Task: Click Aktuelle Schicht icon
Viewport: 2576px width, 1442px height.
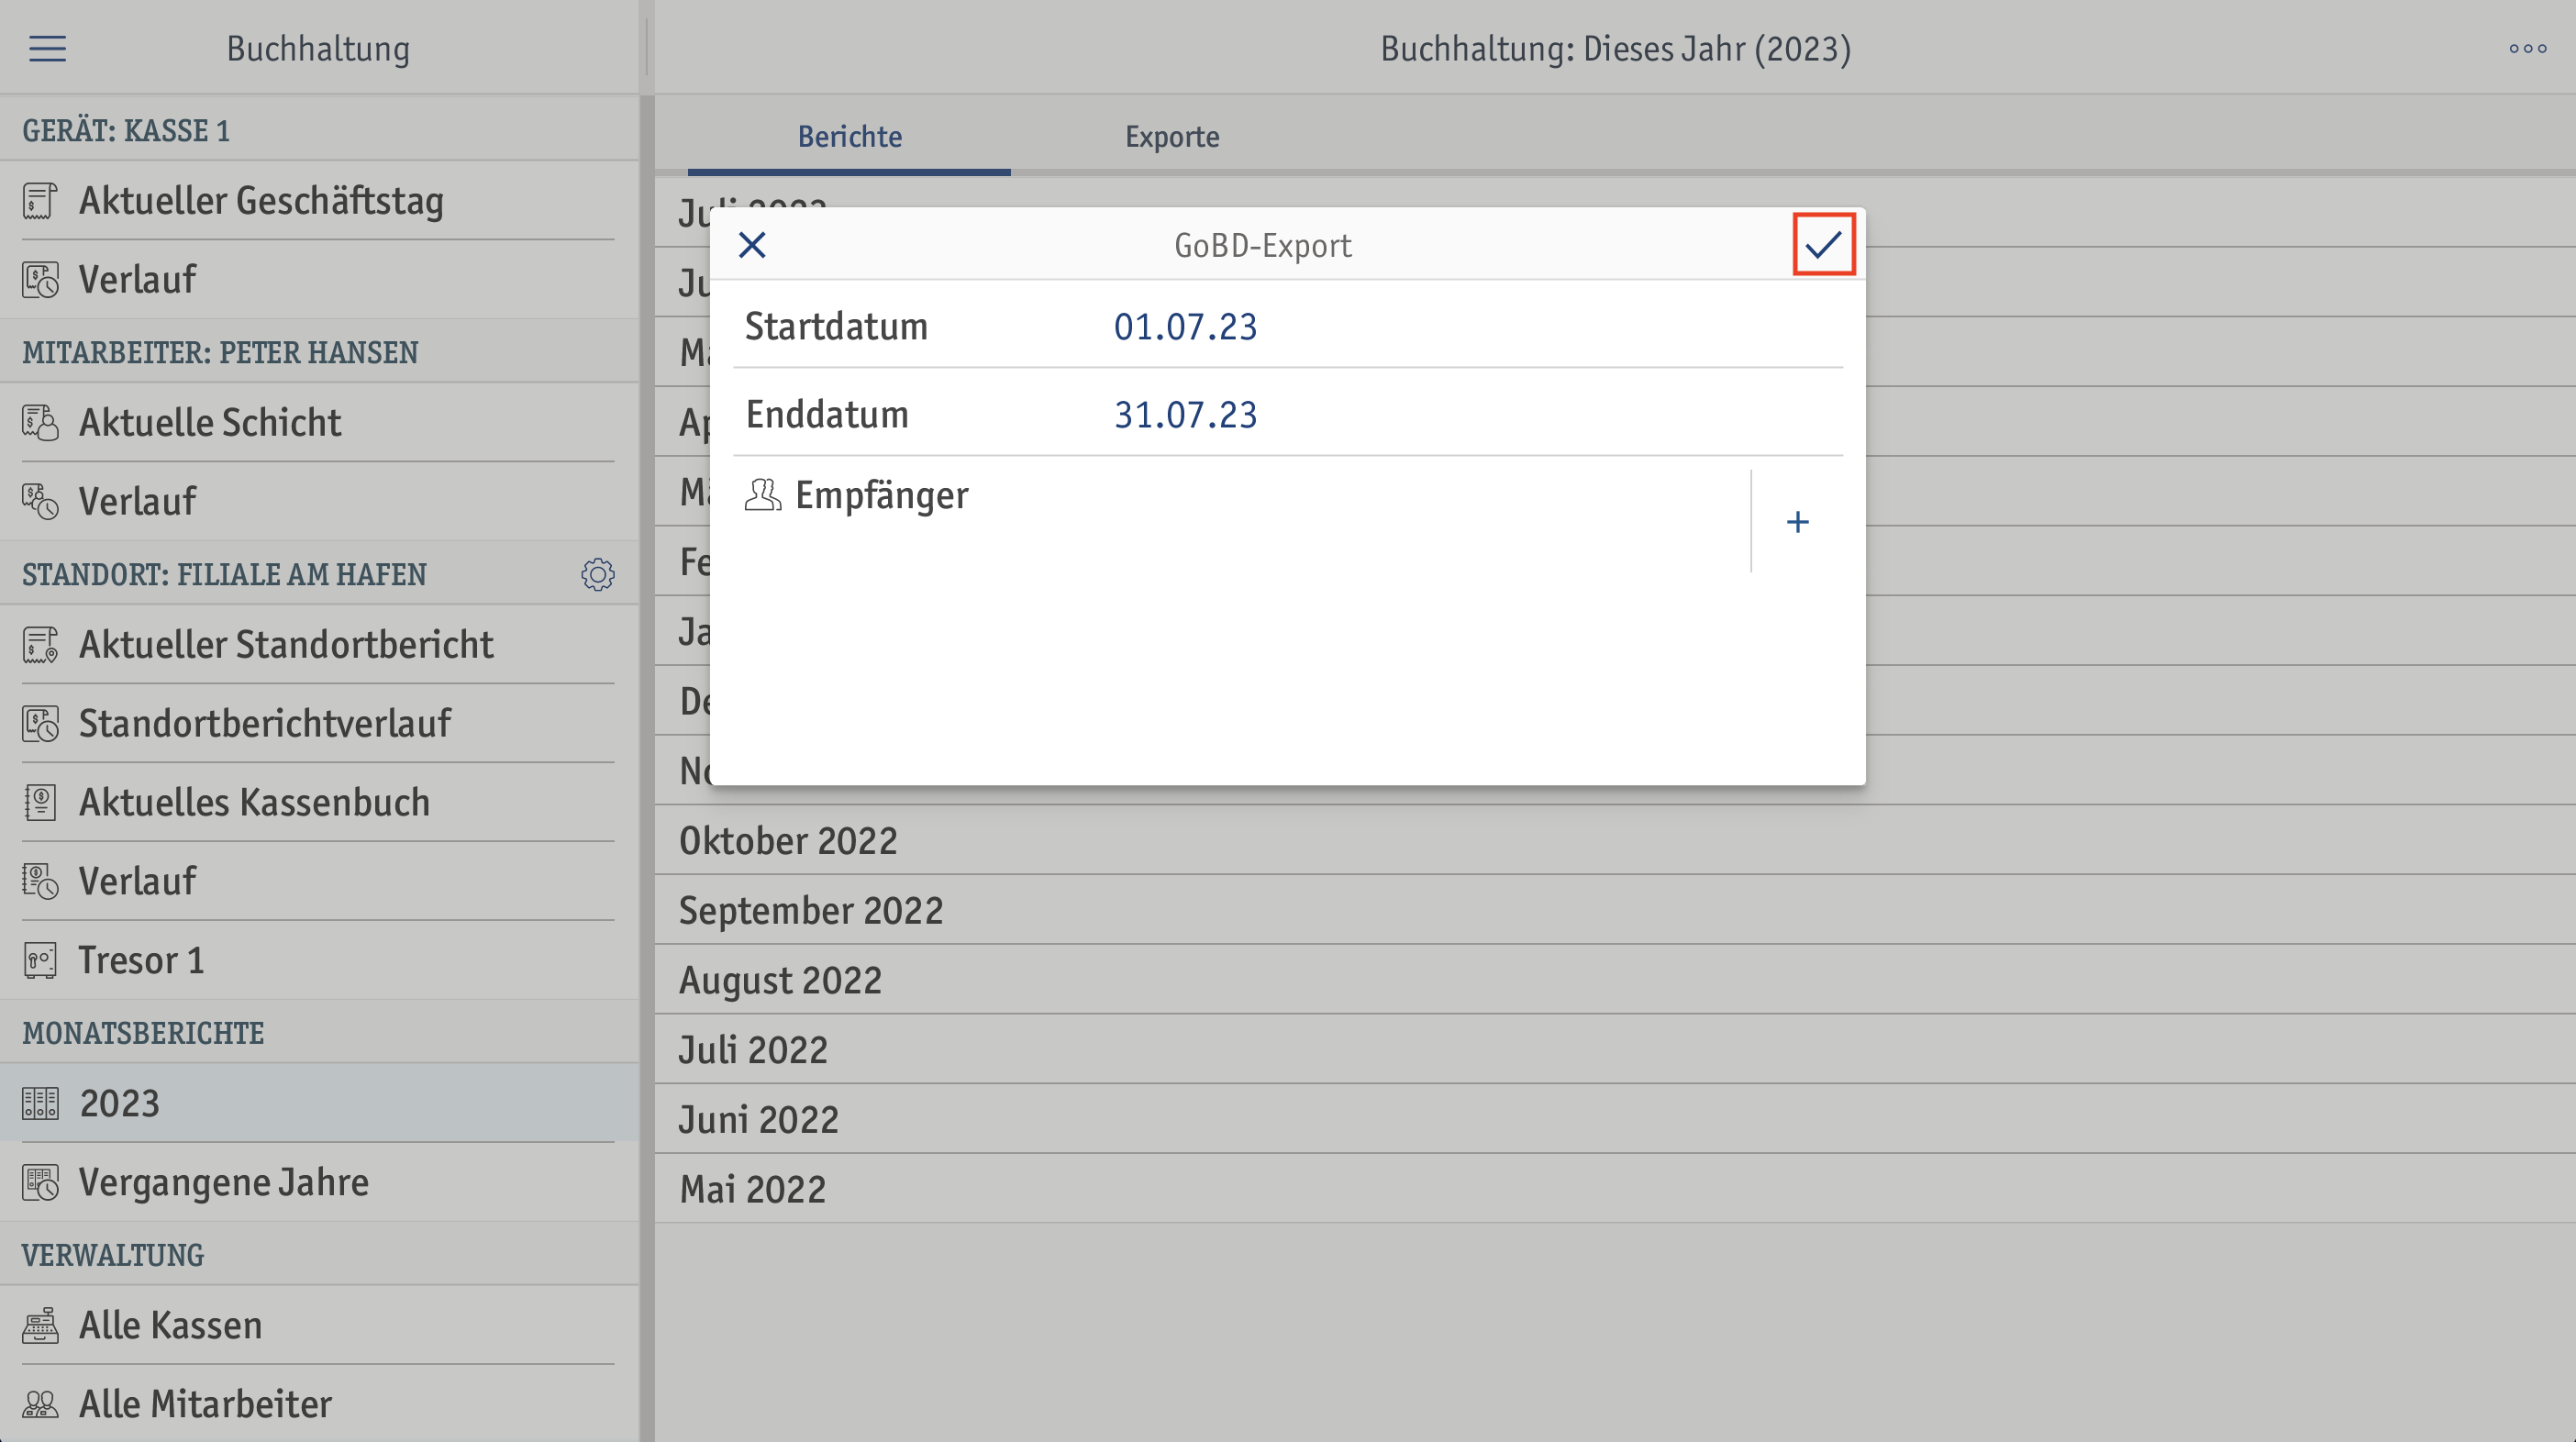Action: coord(40,423)
